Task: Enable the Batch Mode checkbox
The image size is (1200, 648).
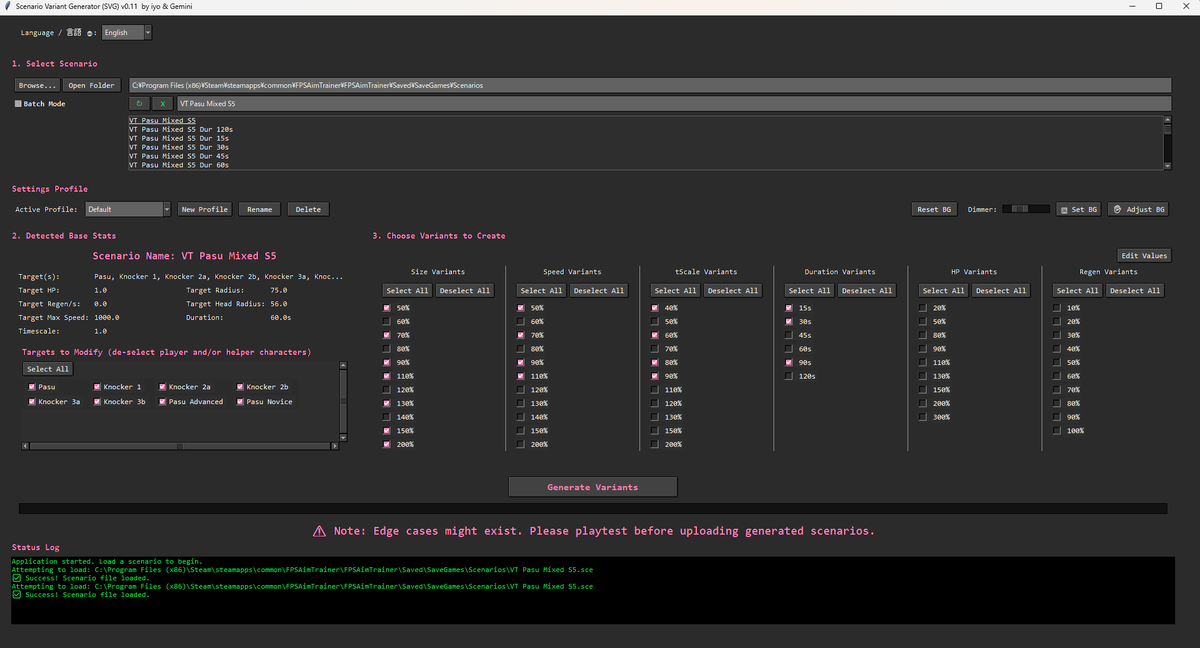Action: point(18,103)
